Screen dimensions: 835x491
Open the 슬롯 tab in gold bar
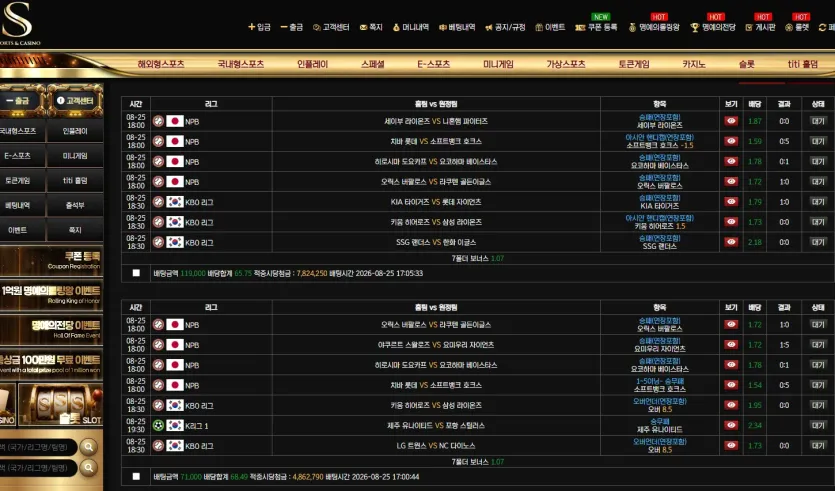coord(747,64)
